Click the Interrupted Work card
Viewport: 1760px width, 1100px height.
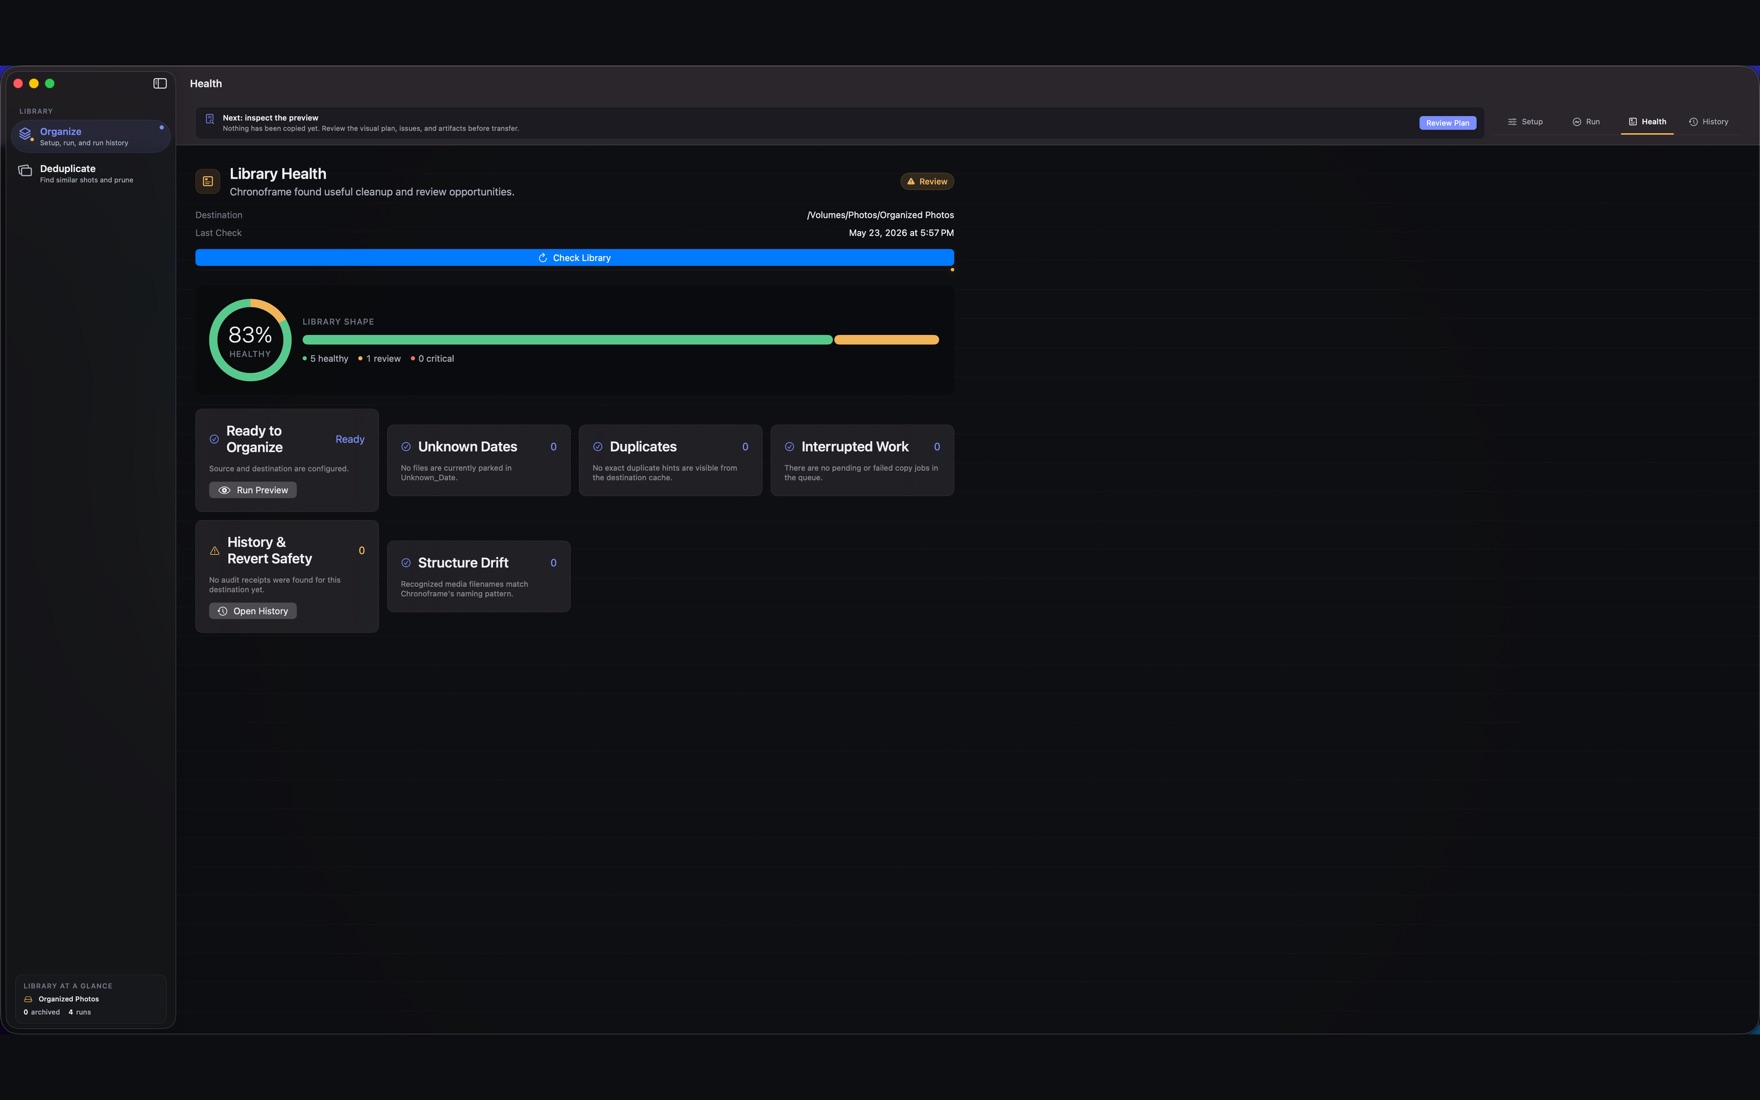click(x=862, y=460)
